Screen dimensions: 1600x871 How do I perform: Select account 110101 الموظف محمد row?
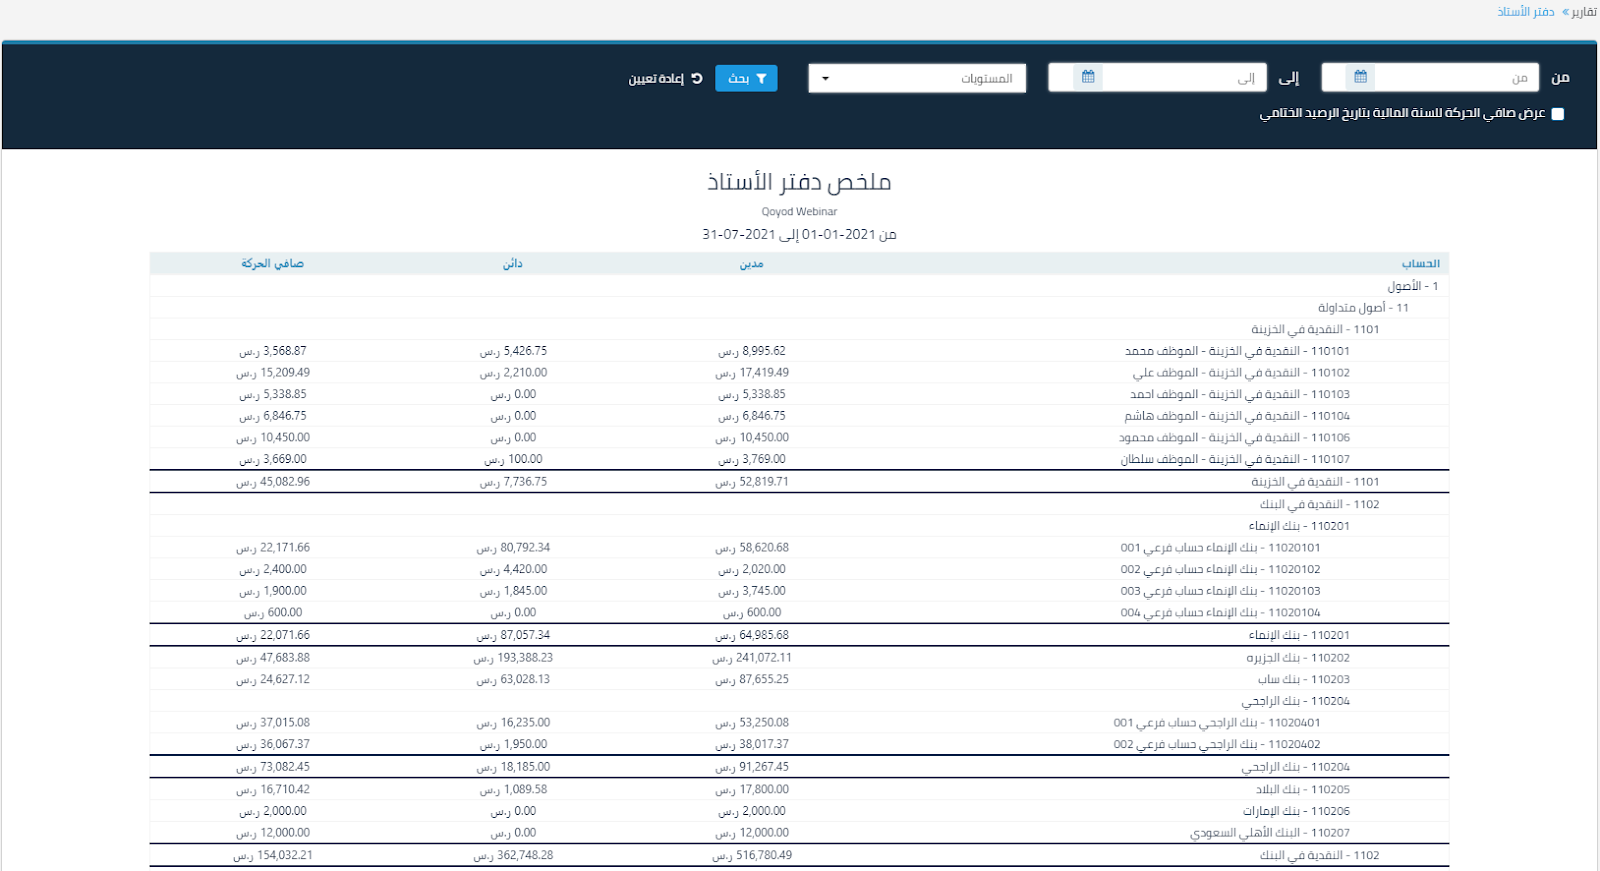(1237, 351)
